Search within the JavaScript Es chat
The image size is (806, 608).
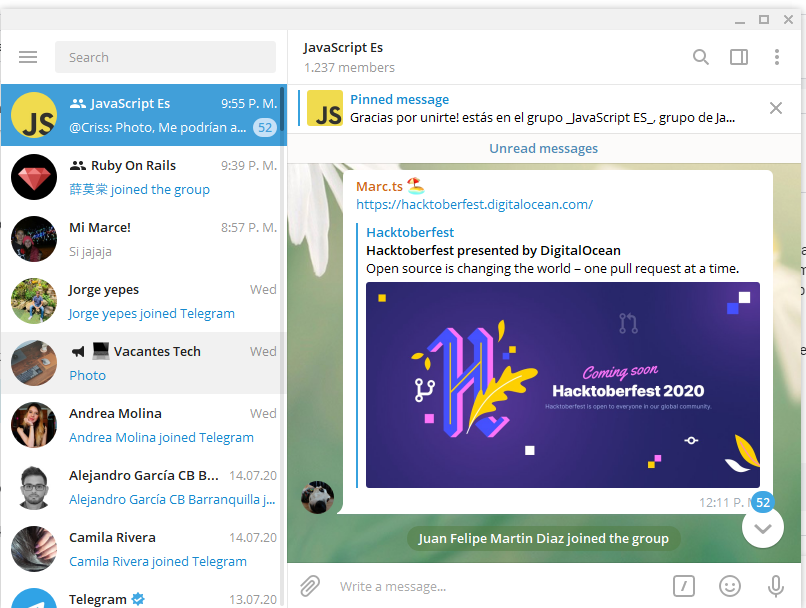(701, 57)
